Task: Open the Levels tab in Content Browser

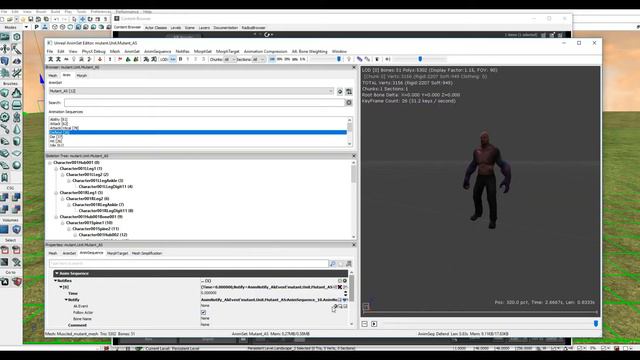Action: click(x=176, y=28)
